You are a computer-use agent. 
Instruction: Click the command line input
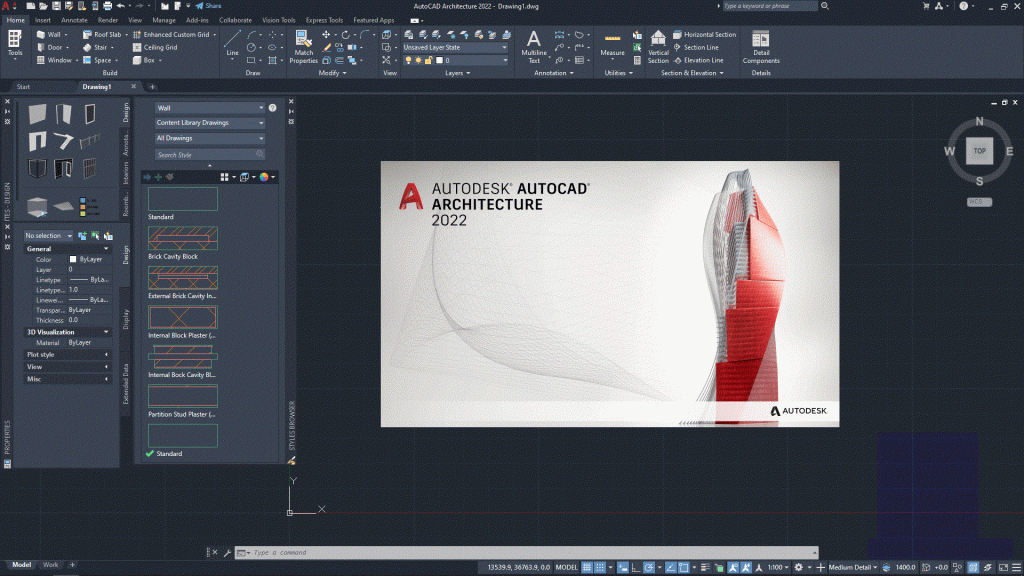click(526, 552)
